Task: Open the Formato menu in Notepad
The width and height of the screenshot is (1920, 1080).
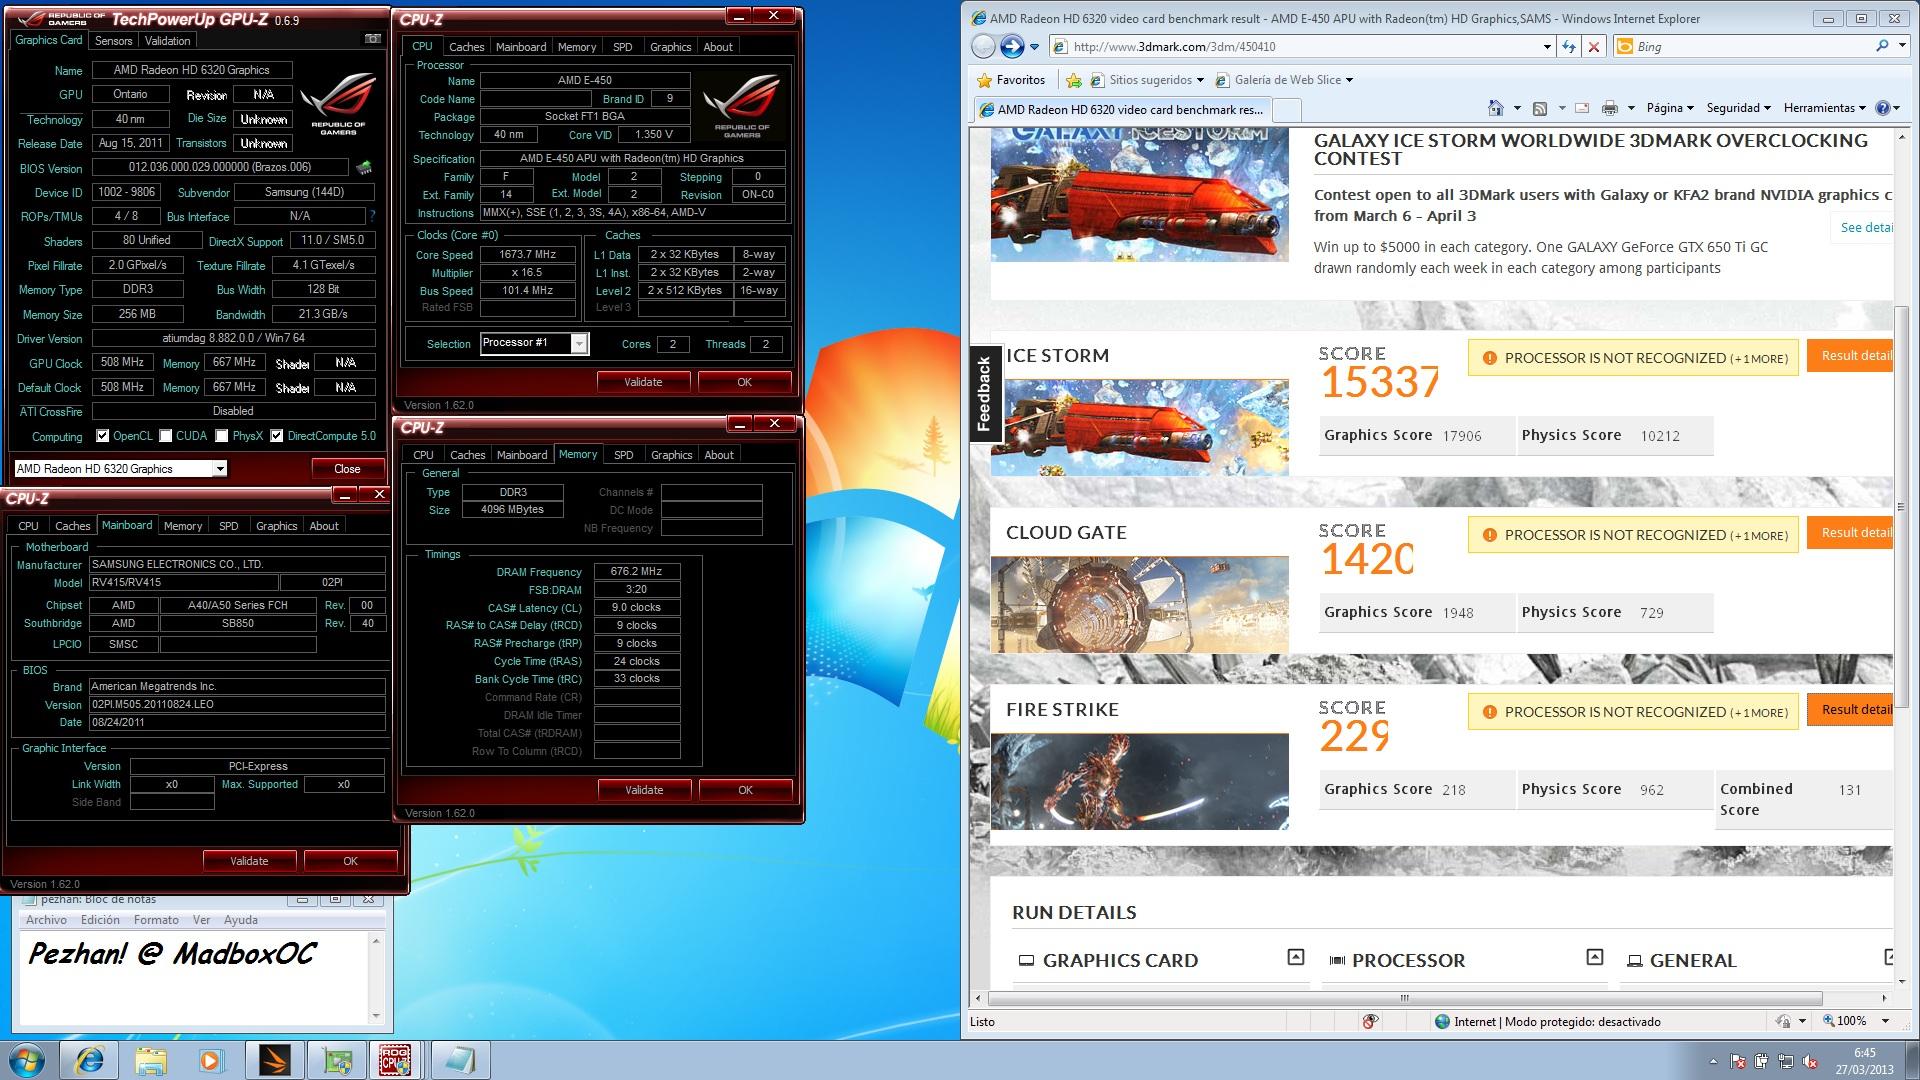Action: (x=156, y=920)
